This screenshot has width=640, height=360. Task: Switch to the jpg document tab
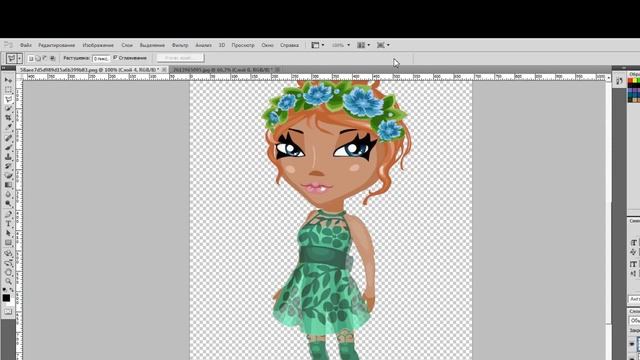(x=222, y=70)
